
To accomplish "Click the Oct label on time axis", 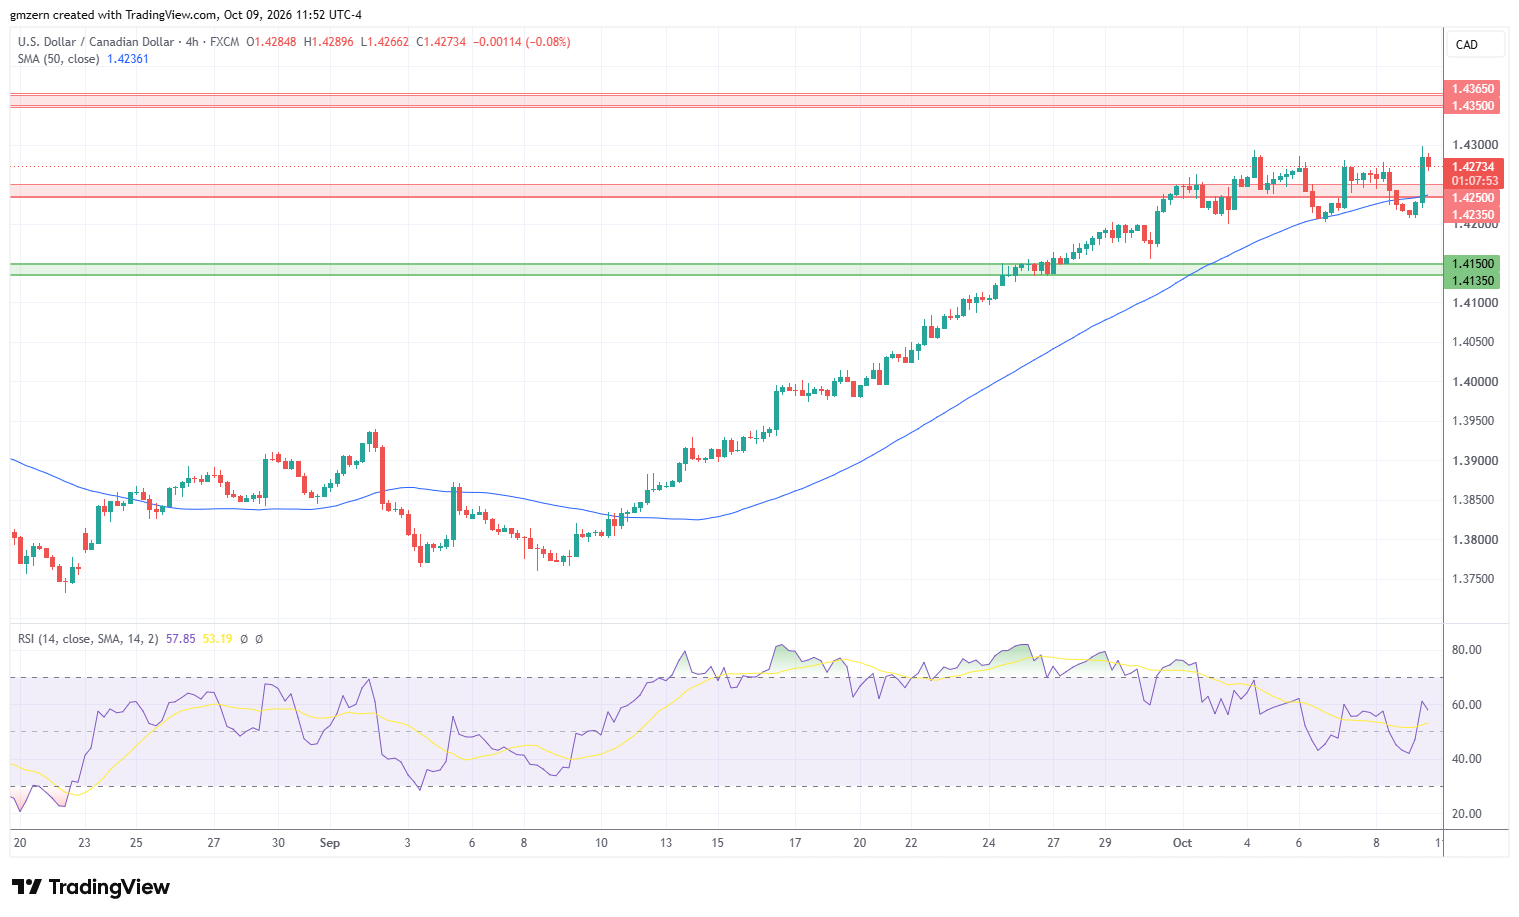I will point(1182,843).
